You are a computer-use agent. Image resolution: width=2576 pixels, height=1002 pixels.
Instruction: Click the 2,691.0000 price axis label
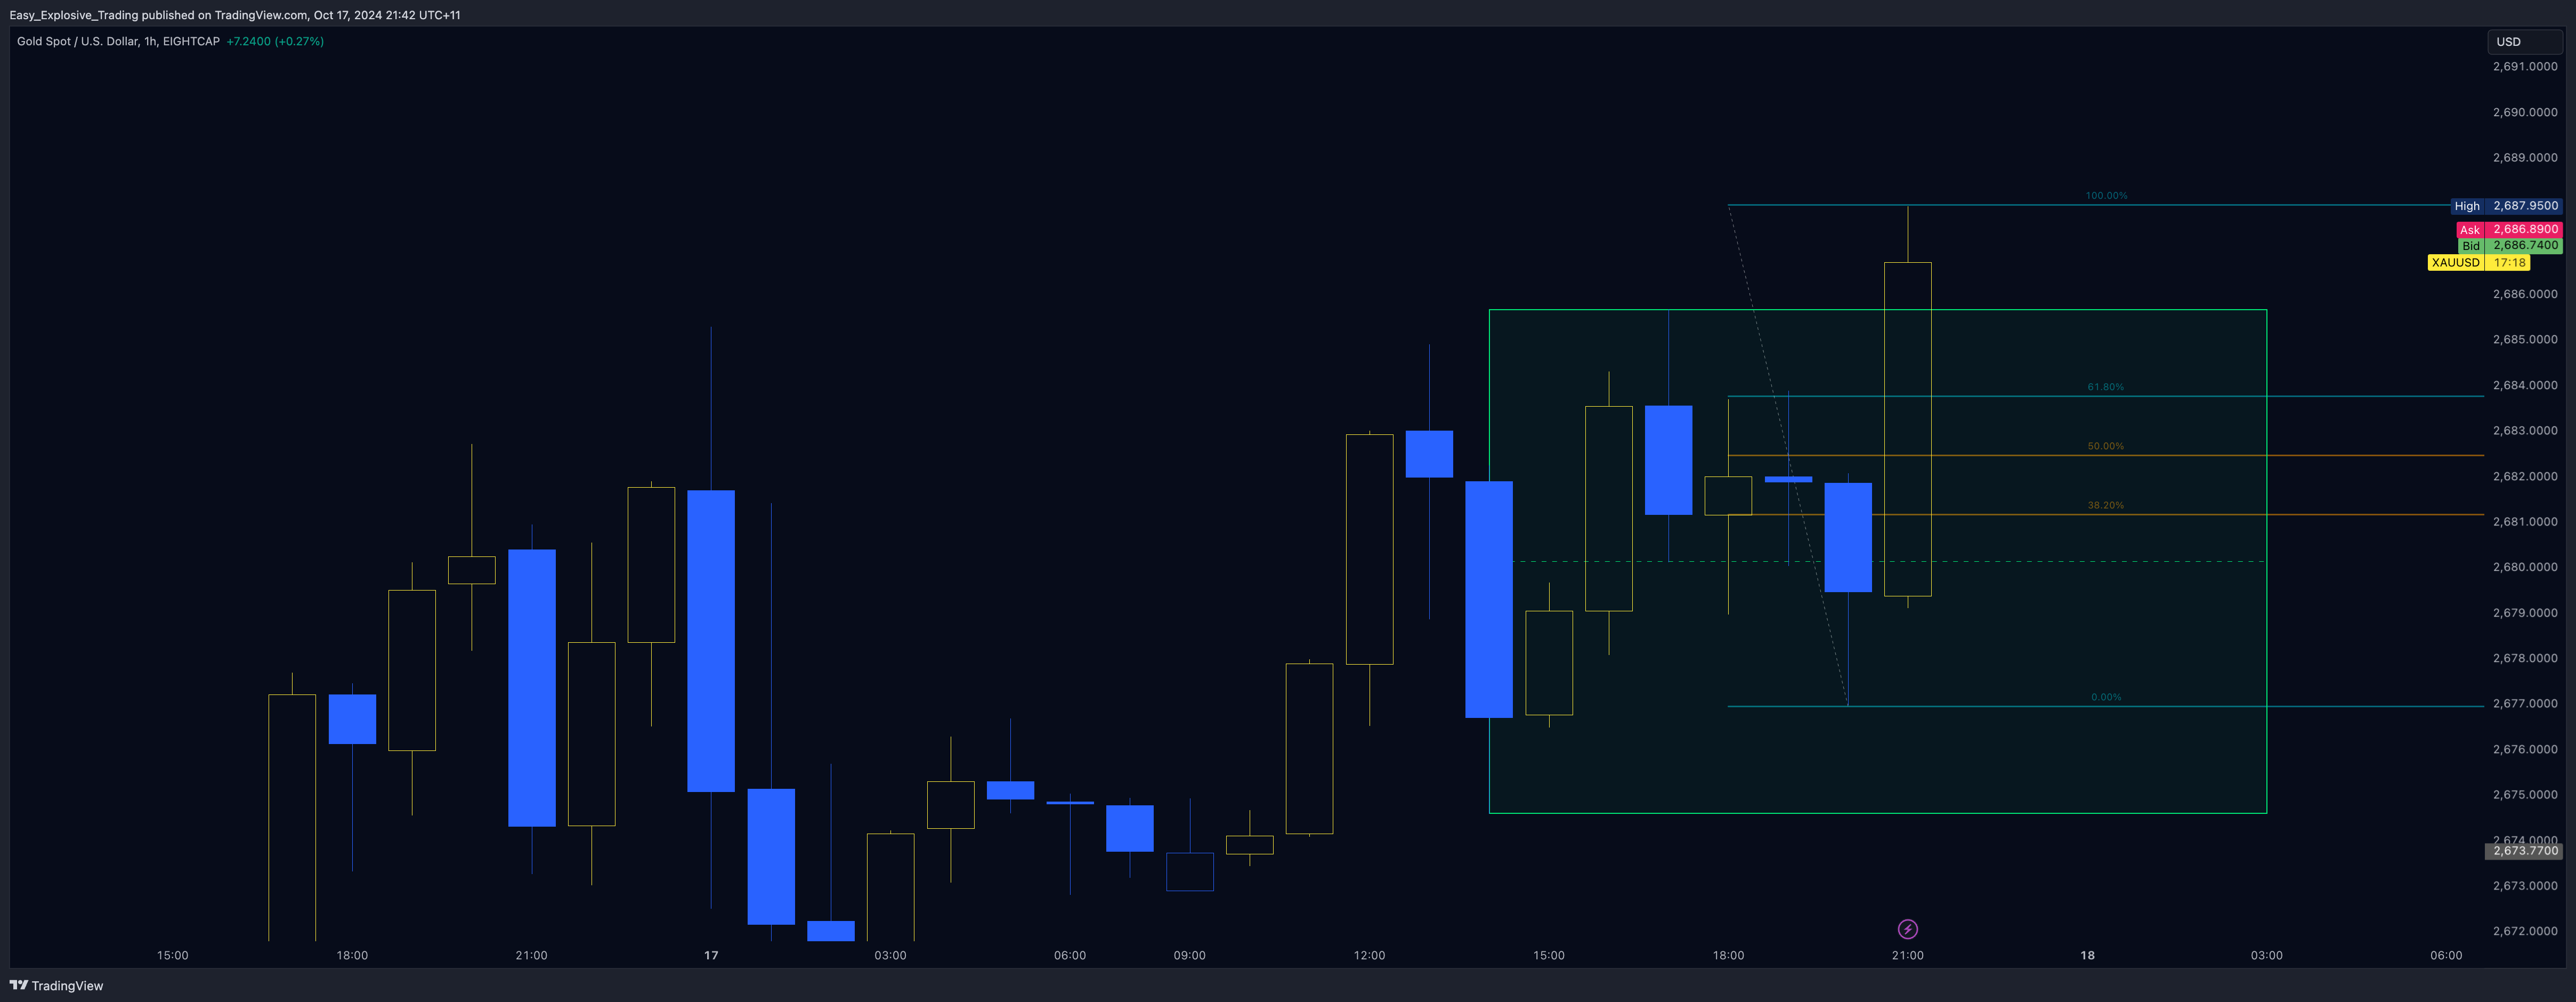2525,66
